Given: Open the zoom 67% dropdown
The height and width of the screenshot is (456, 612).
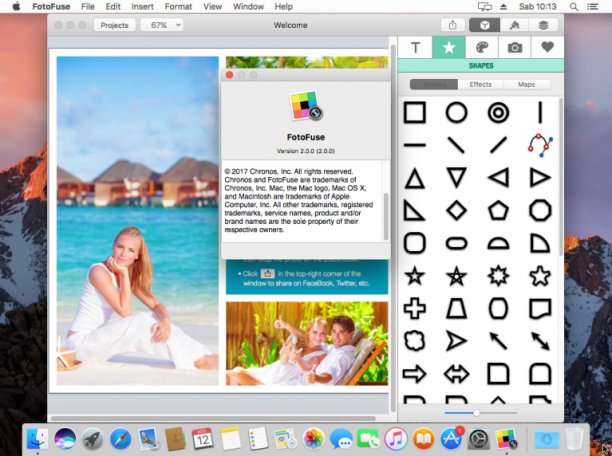Looking at the screenshot, I should (162, 25).
